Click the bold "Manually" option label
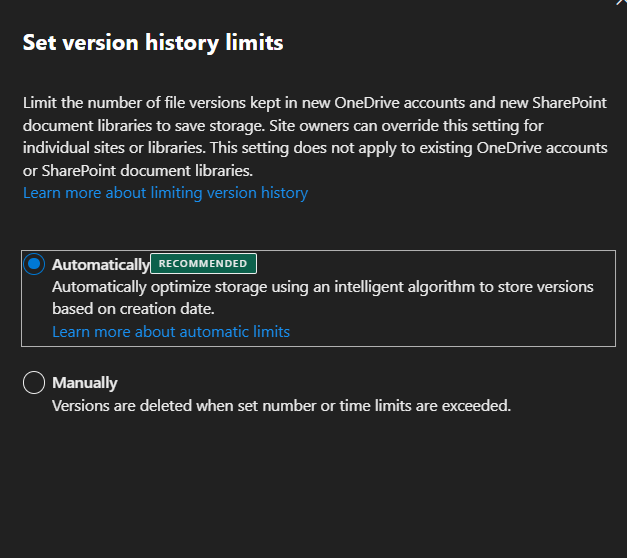 pyautogui.click(x=85, y=383)
